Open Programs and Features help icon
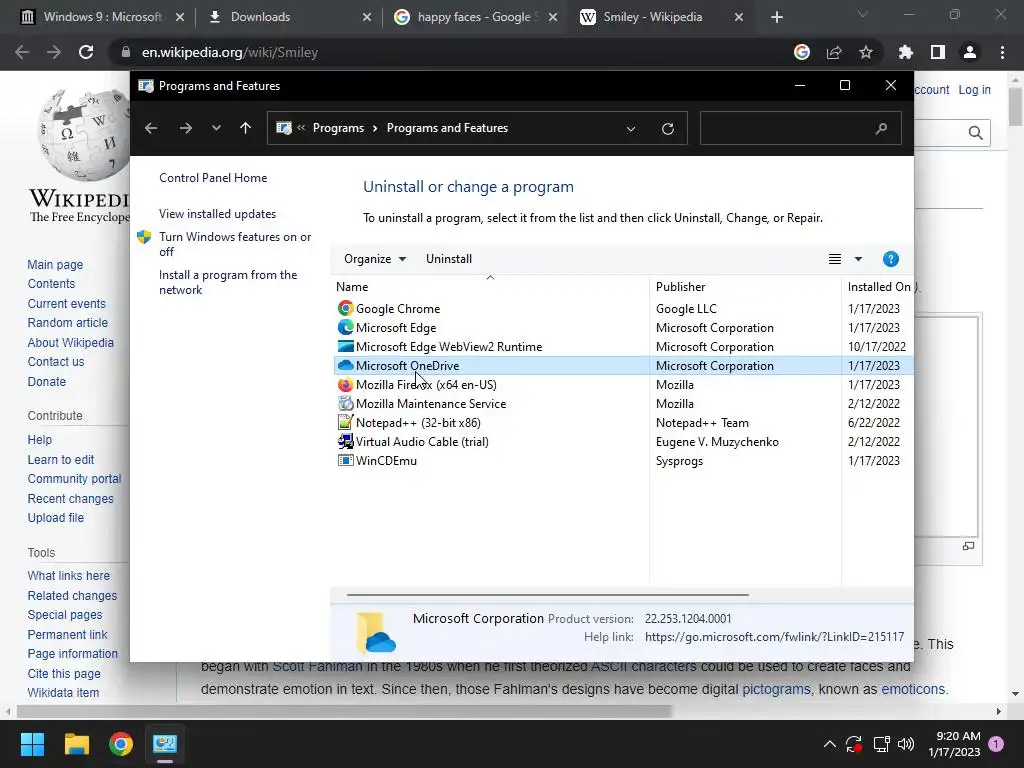This screenshot has height=768, width=1024. pos(891,259)
